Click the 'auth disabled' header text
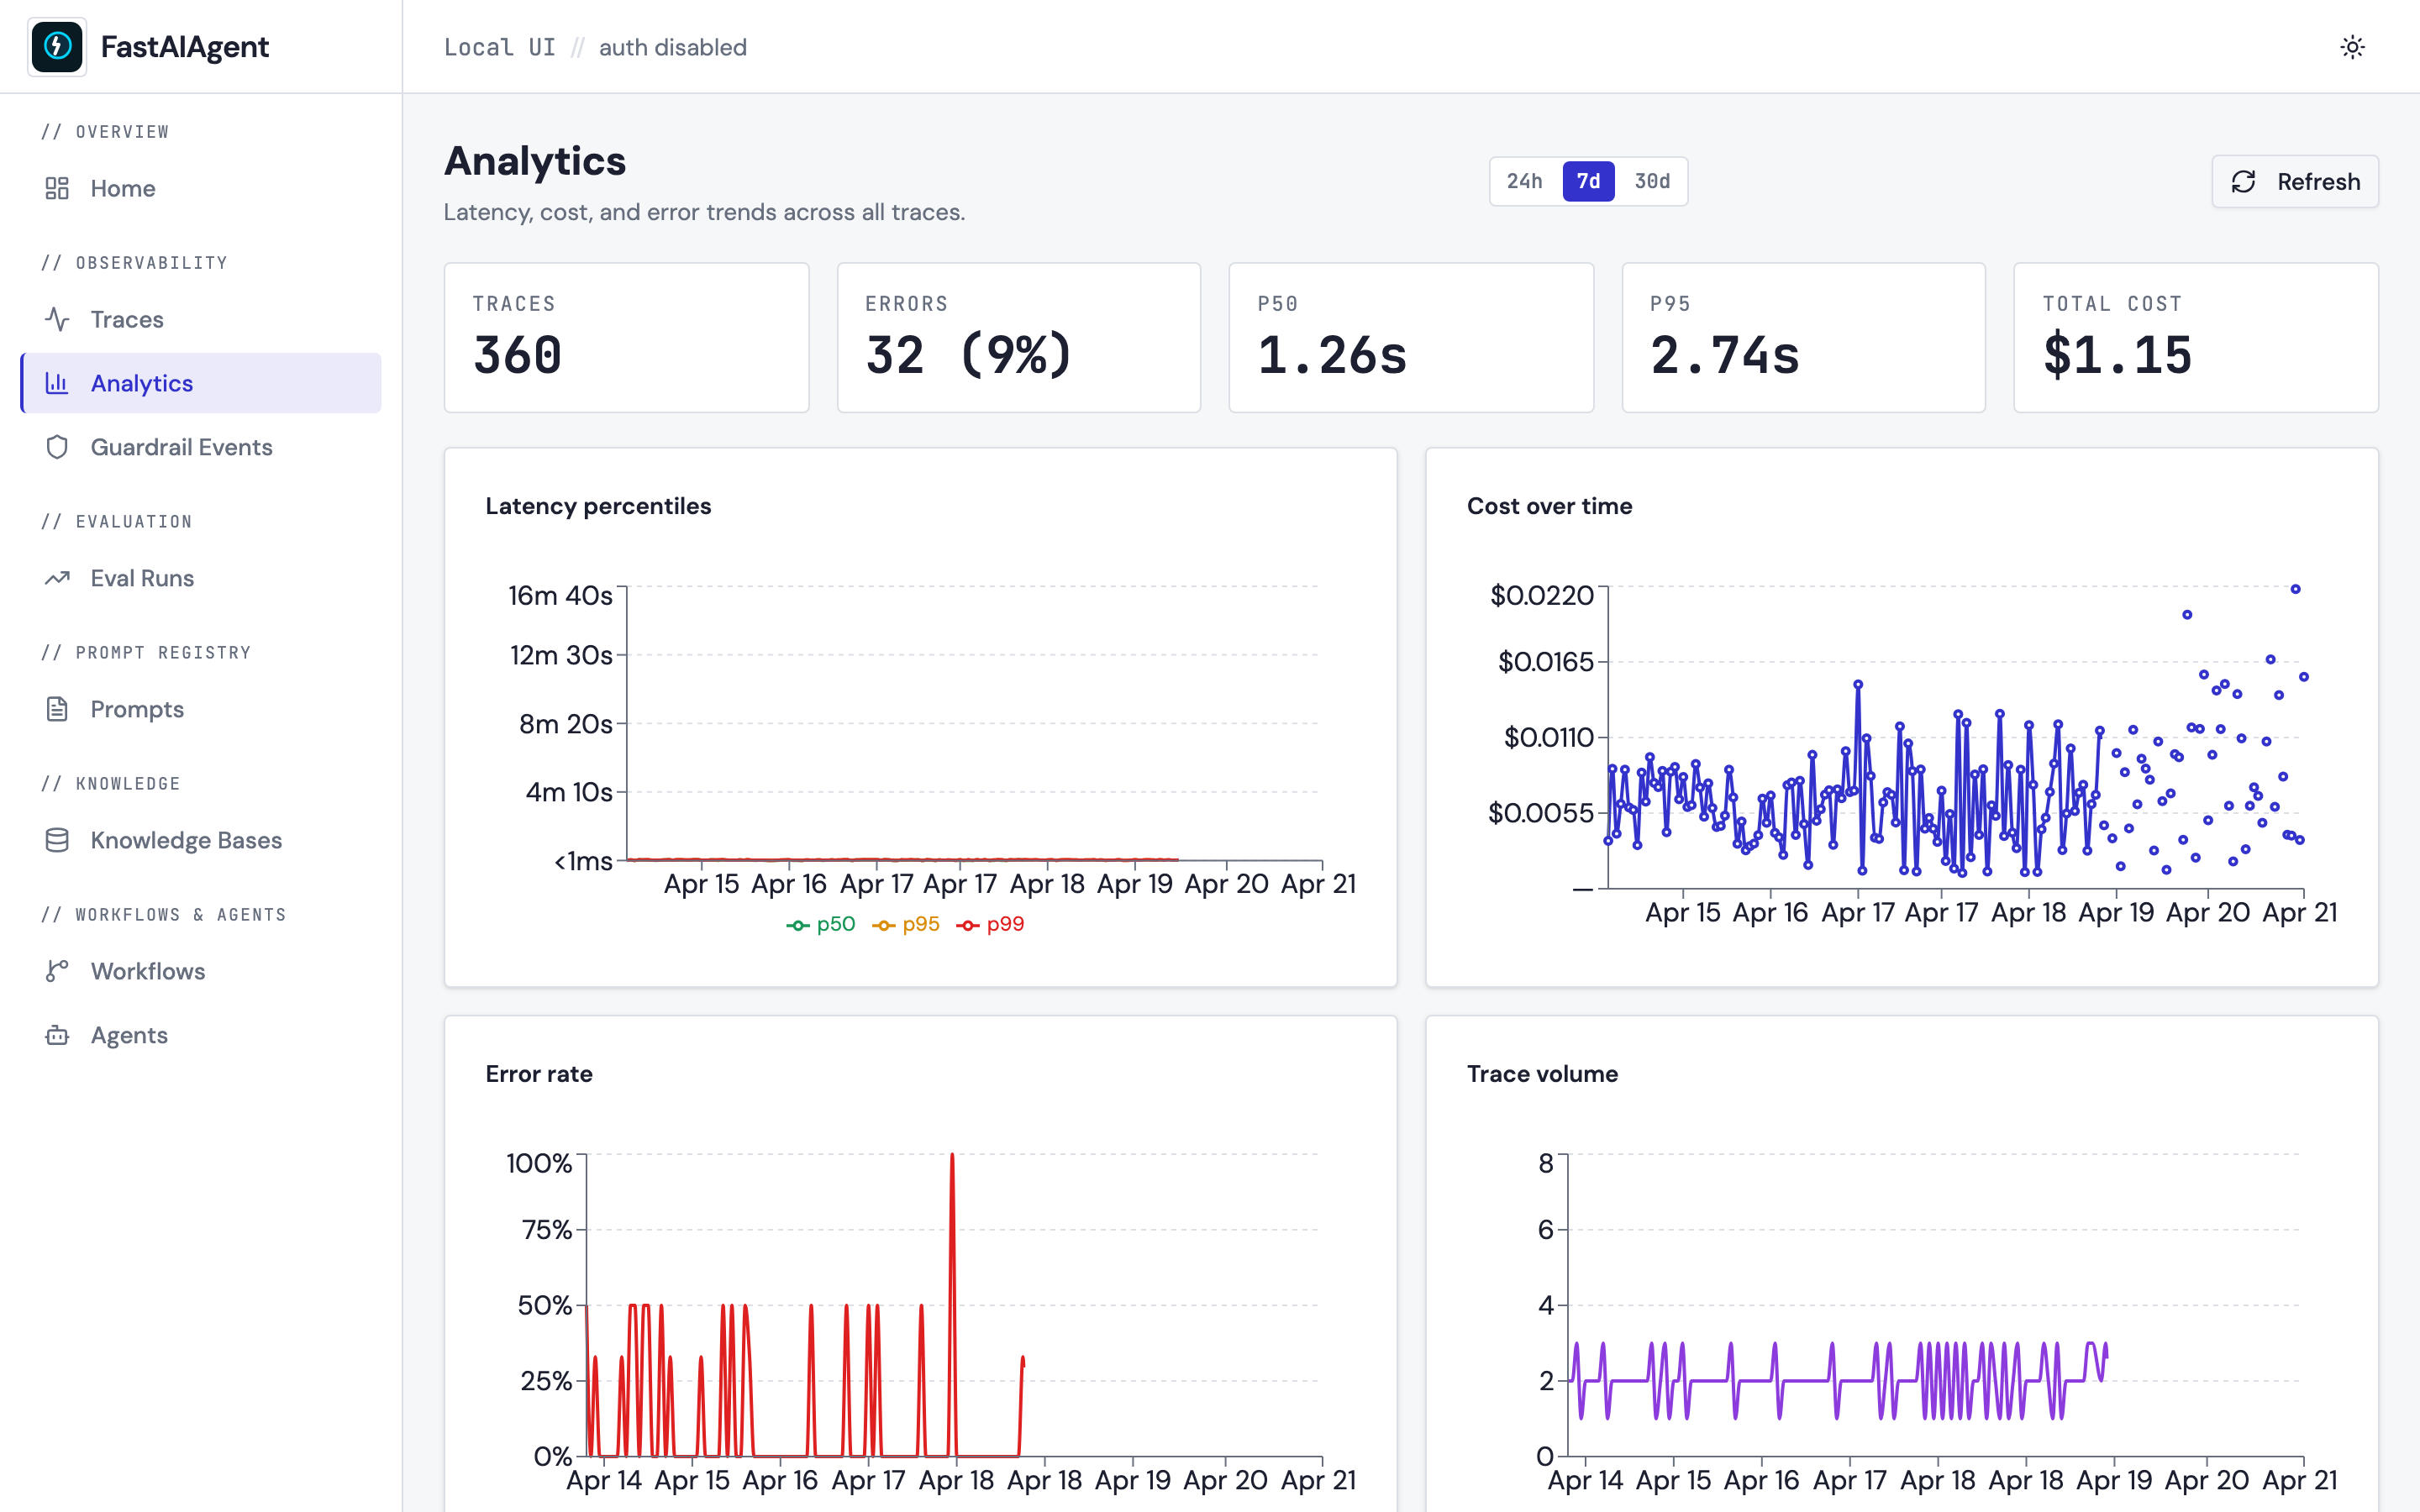The image size is (2420, 1512). click(673, 47)
